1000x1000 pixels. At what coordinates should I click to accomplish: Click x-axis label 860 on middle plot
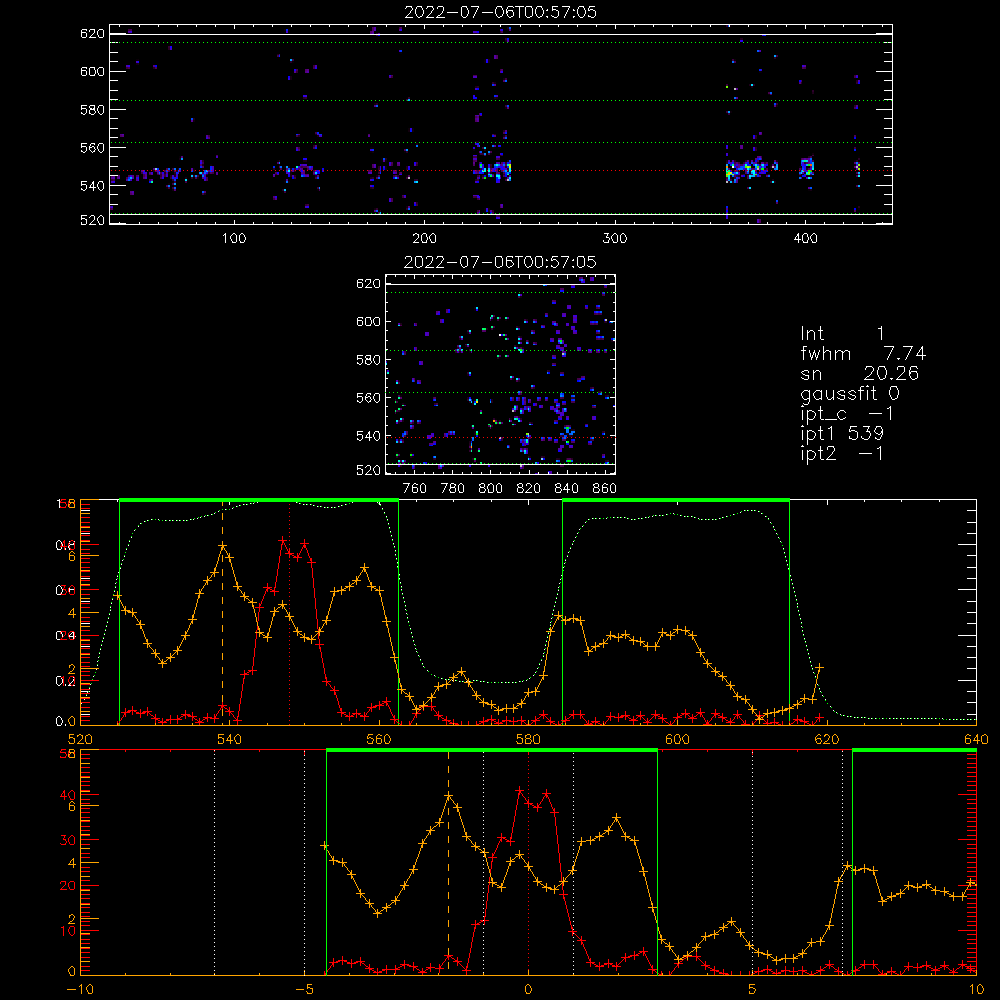(605, 489)
